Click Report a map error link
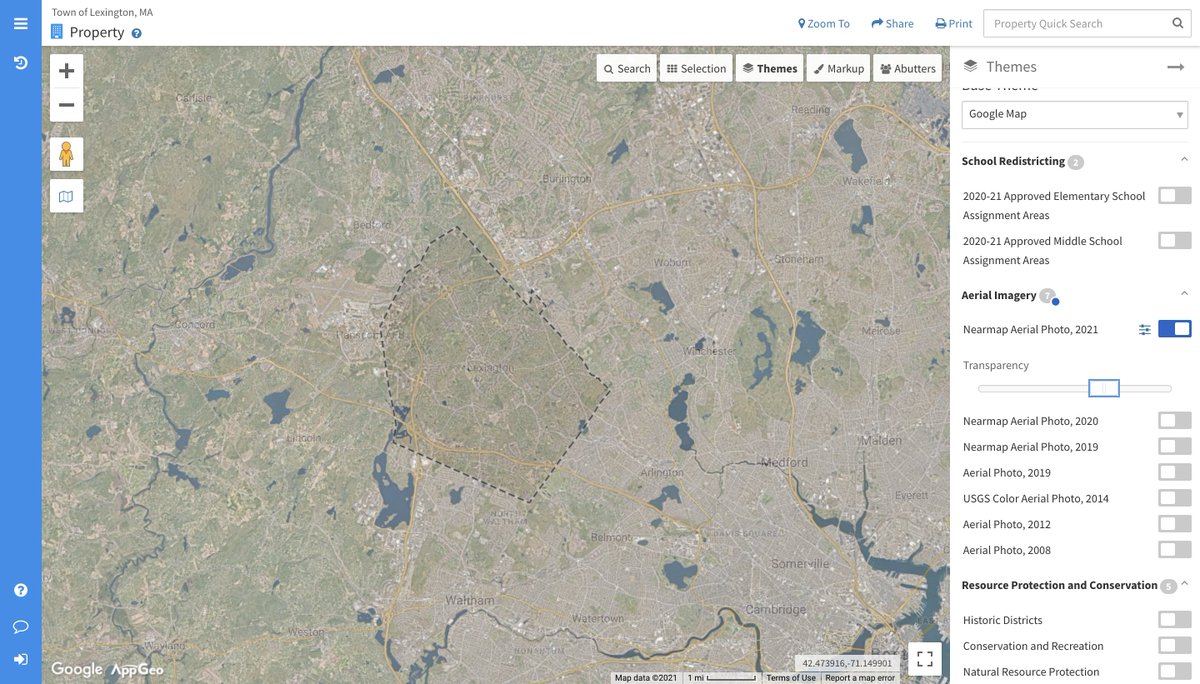The width and height of the screenshot is (1200, 684). [860, 678]
